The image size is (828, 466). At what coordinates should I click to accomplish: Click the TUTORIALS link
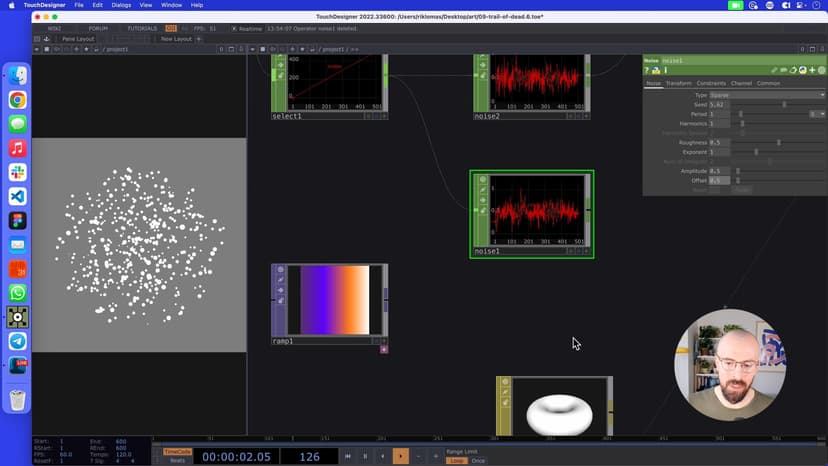point(142,28)
